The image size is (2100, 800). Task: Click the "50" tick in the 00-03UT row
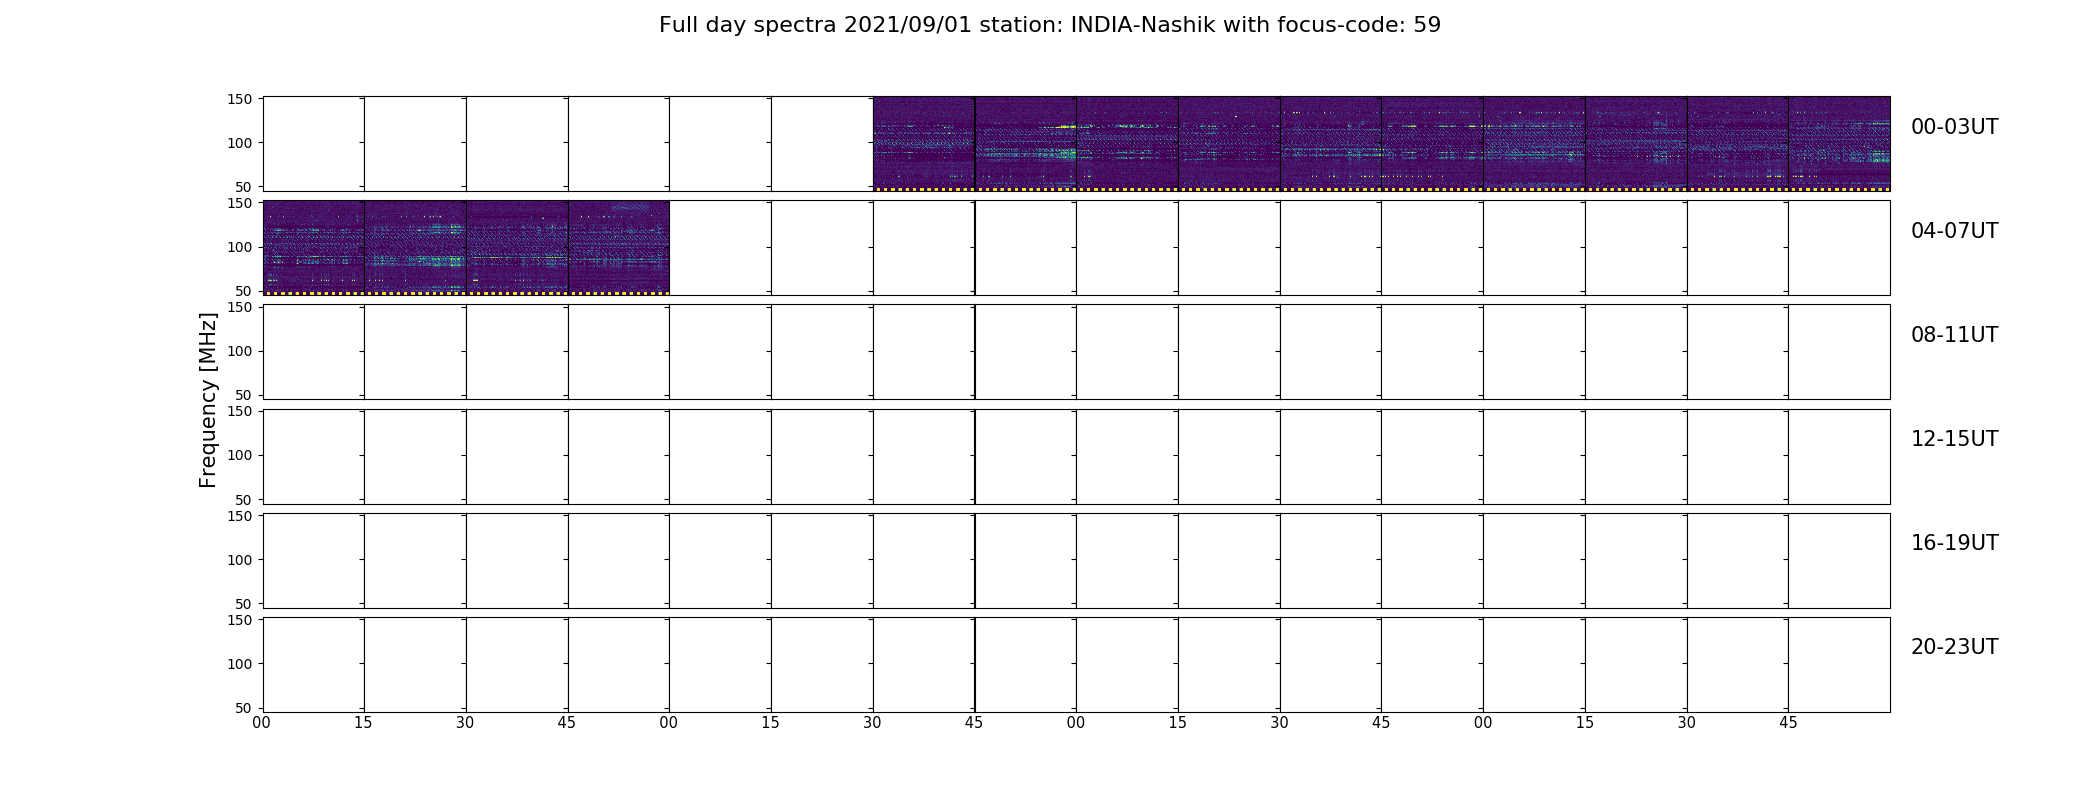(244, 187)
